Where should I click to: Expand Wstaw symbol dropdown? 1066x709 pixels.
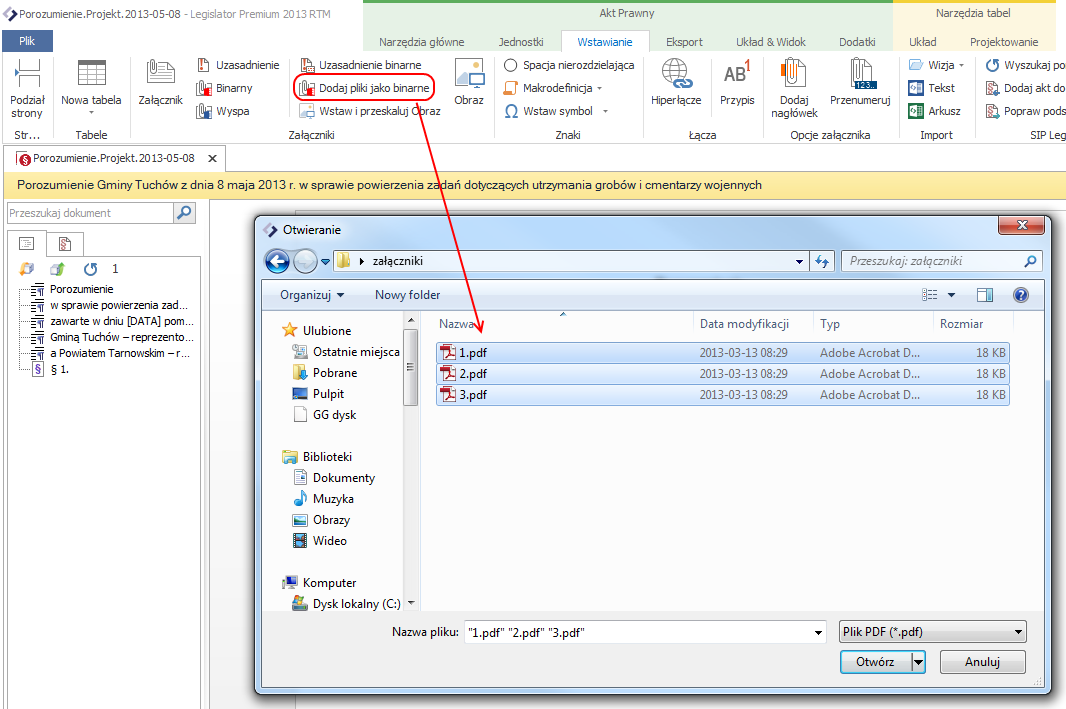(605, 111)
